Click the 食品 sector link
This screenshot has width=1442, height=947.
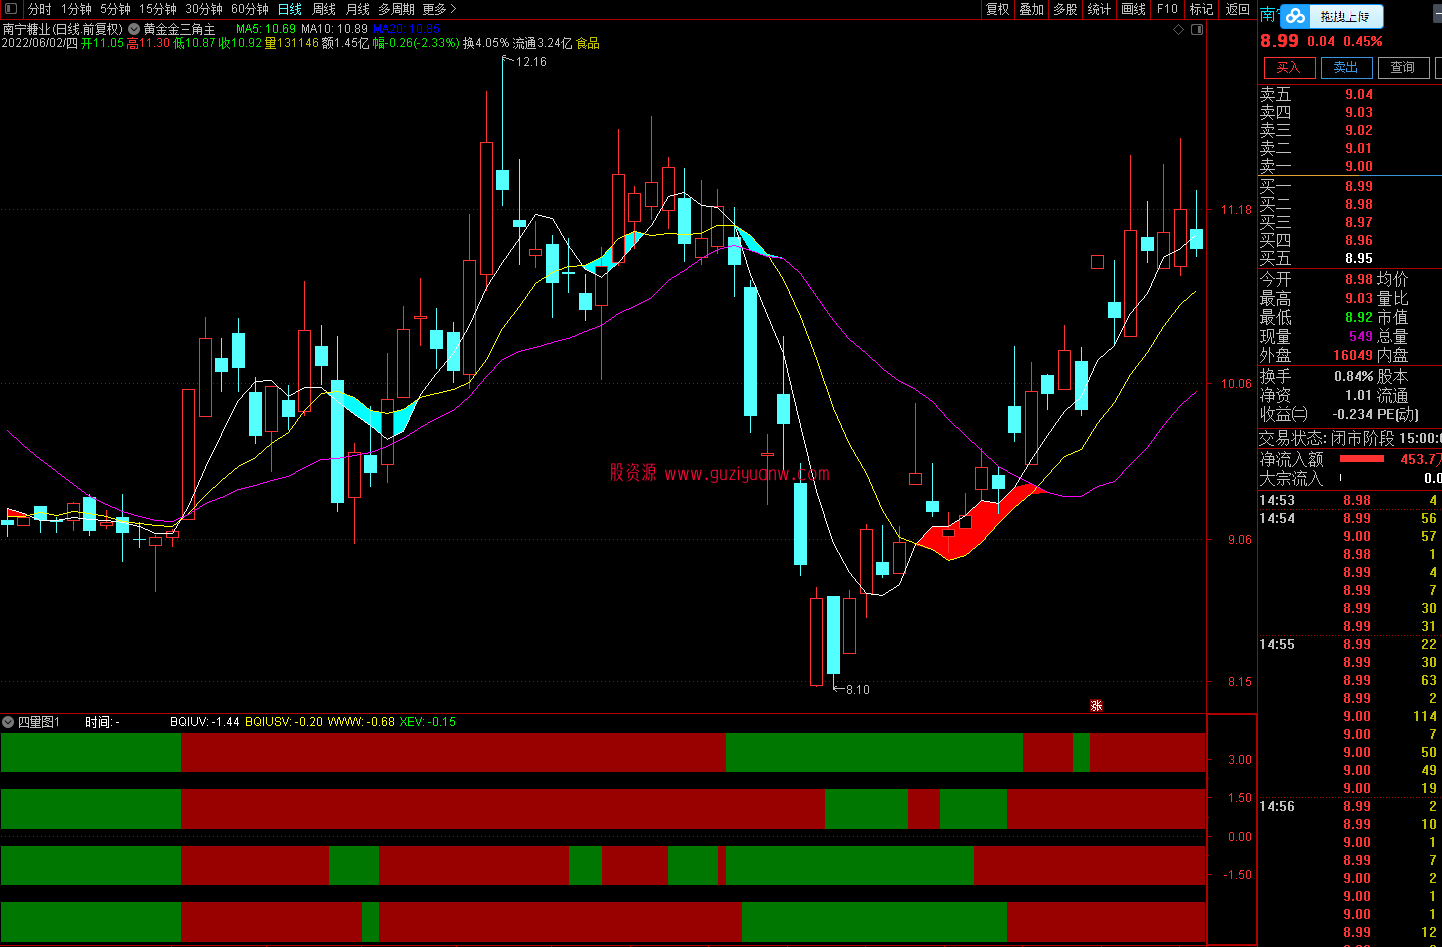[x=588, y=43]
